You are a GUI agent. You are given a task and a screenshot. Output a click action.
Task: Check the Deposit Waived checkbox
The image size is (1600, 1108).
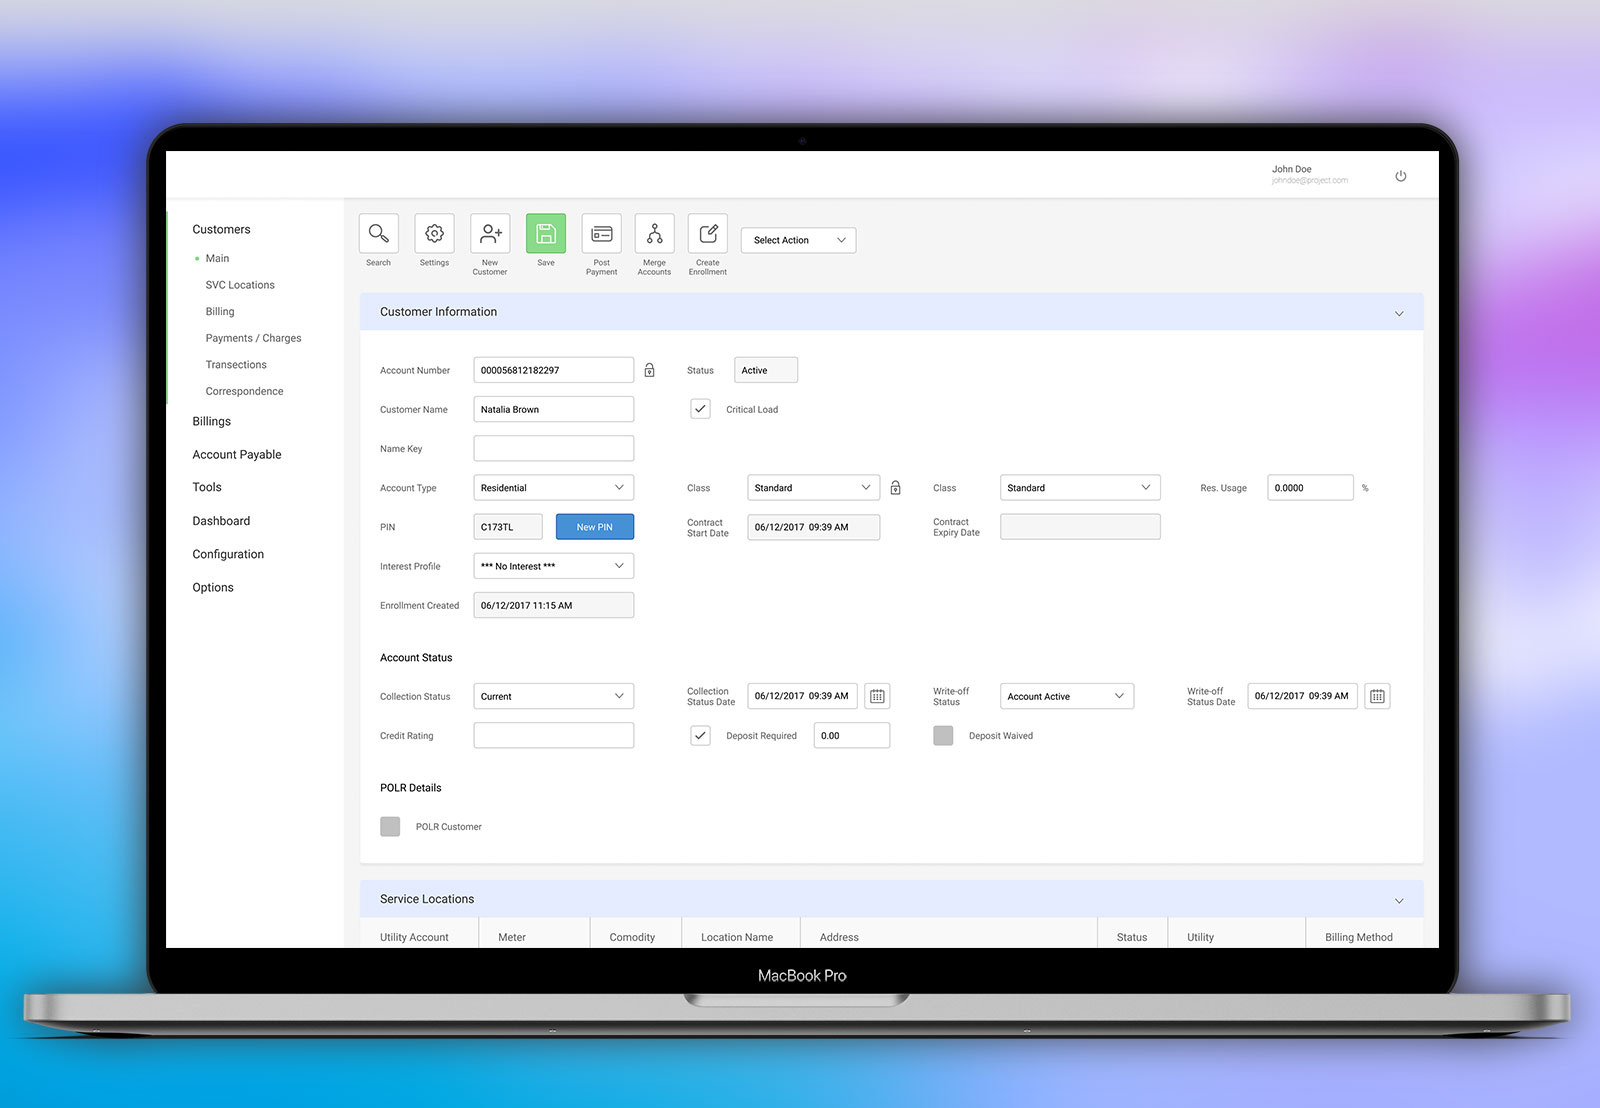(943, 735)
